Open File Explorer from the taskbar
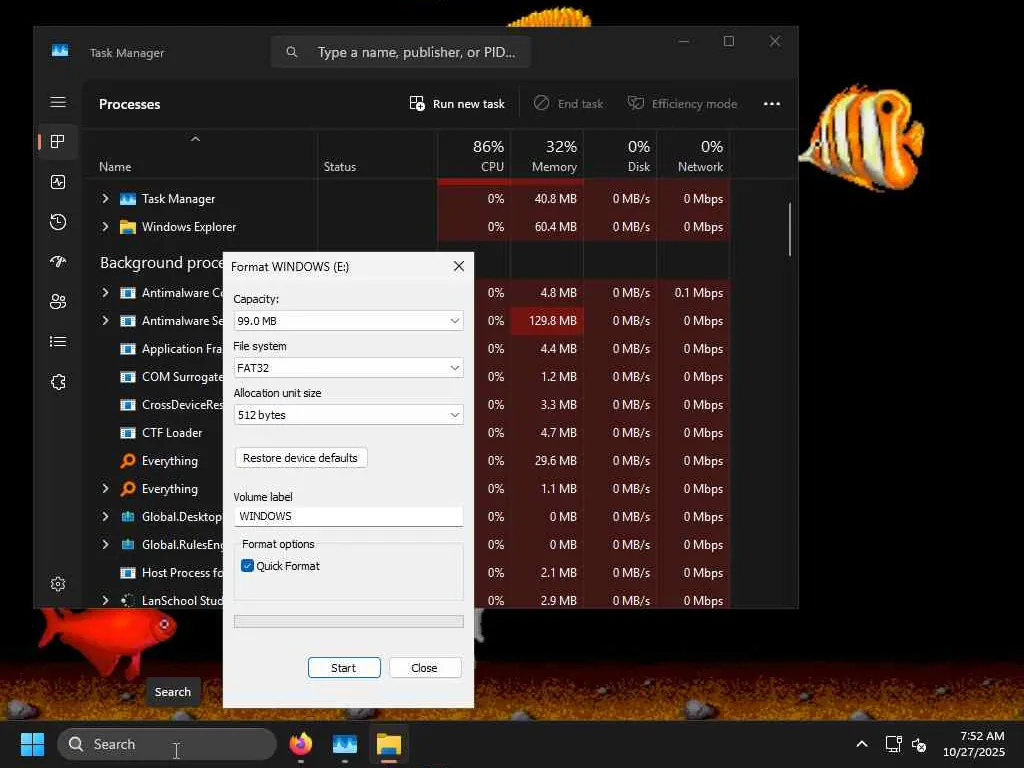Viewport: 1024px width, 768px height. click(x=389, y=744)
